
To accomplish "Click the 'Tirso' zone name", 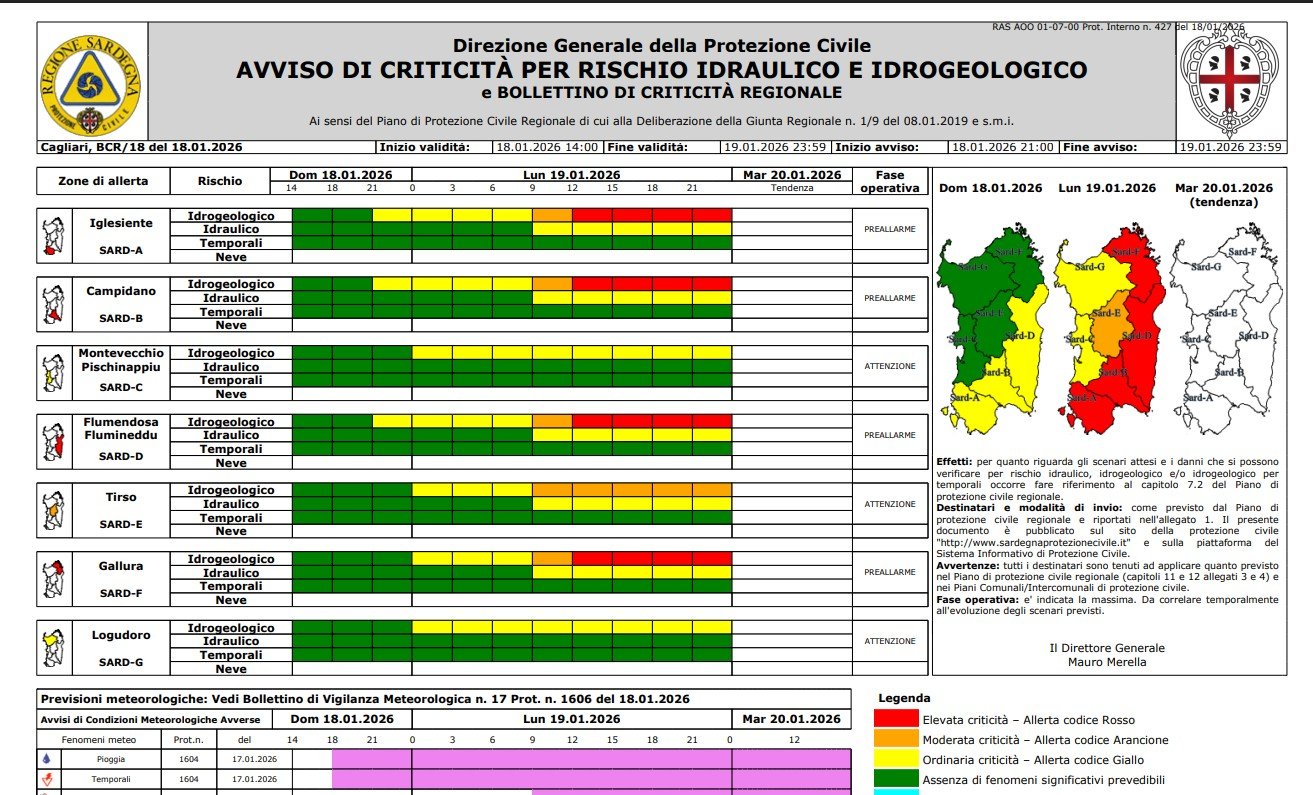I will tap(122, 497).
